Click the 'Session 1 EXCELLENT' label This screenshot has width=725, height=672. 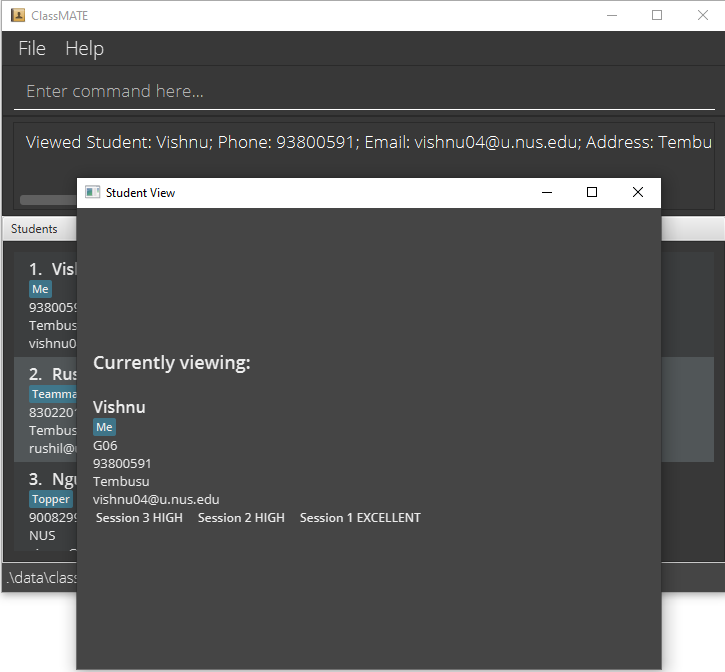click(360, 518)
